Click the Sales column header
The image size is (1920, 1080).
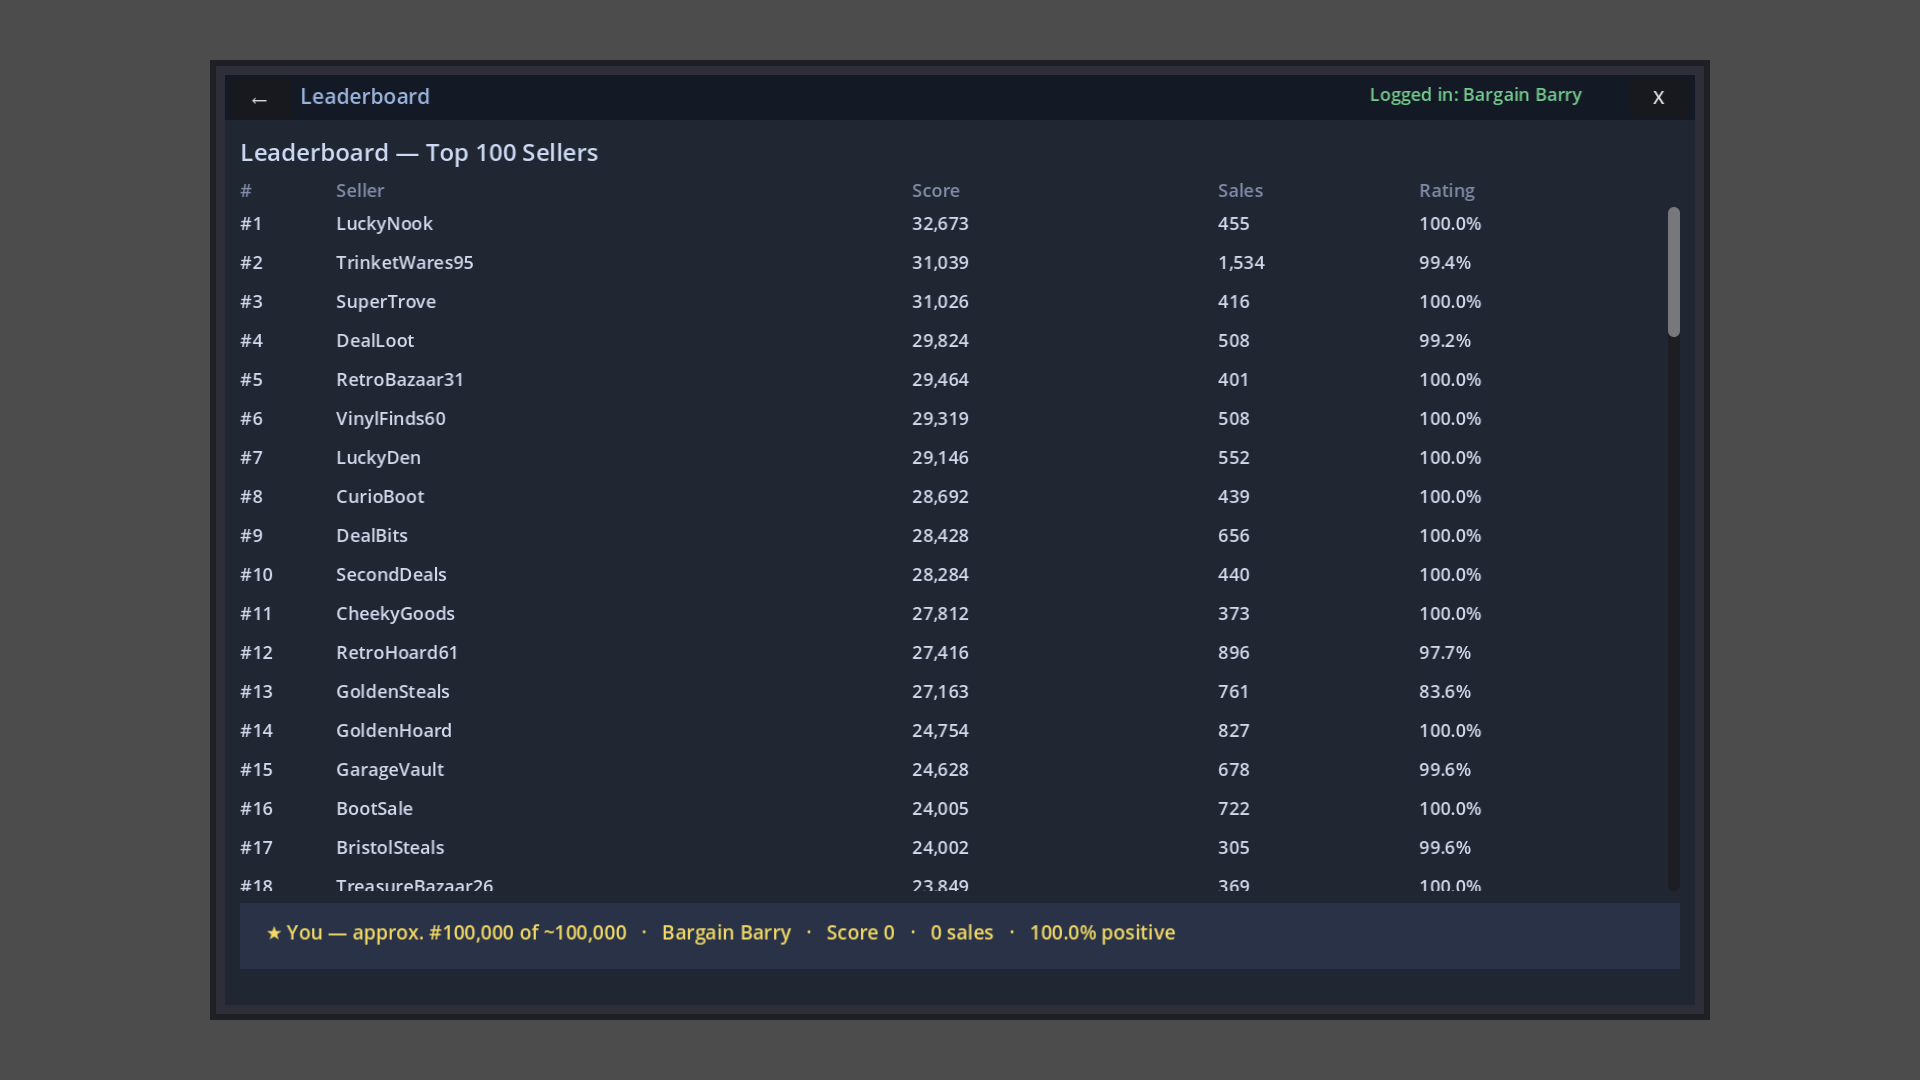click(x=1240, y=191)
